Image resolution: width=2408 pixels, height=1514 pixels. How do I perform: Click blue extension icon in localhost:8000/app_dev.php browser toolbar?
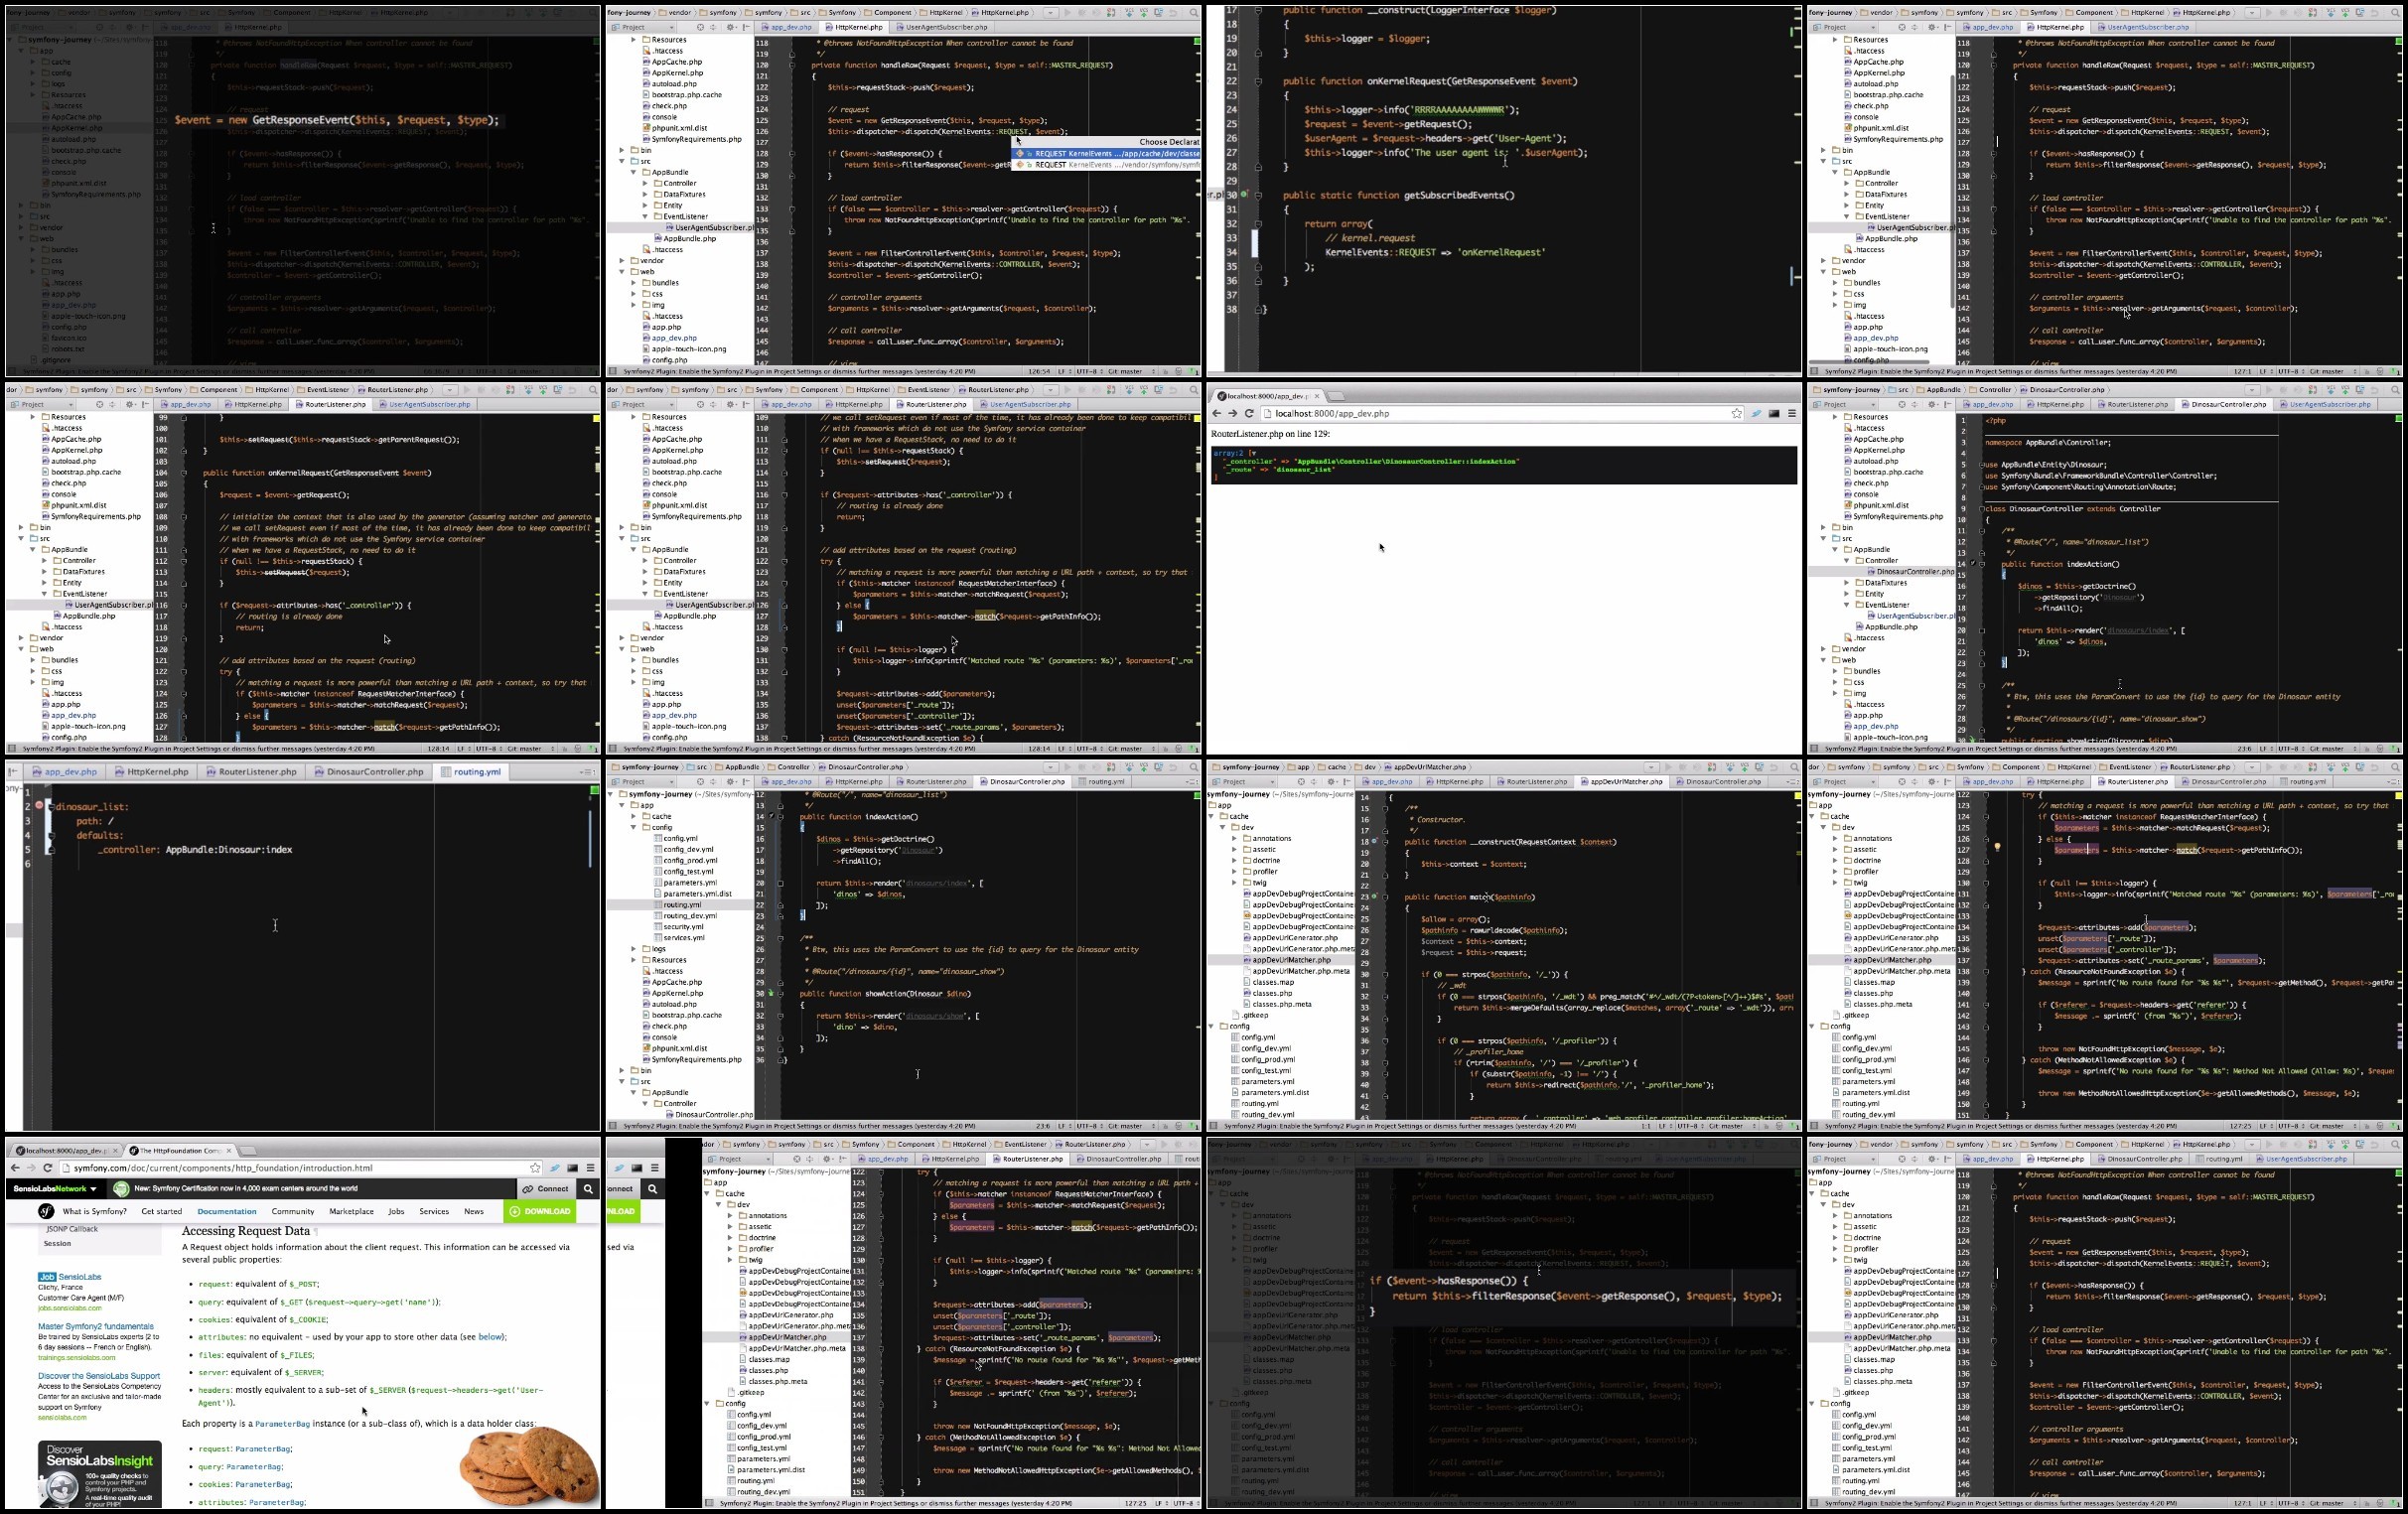[x=1756, y=413]
